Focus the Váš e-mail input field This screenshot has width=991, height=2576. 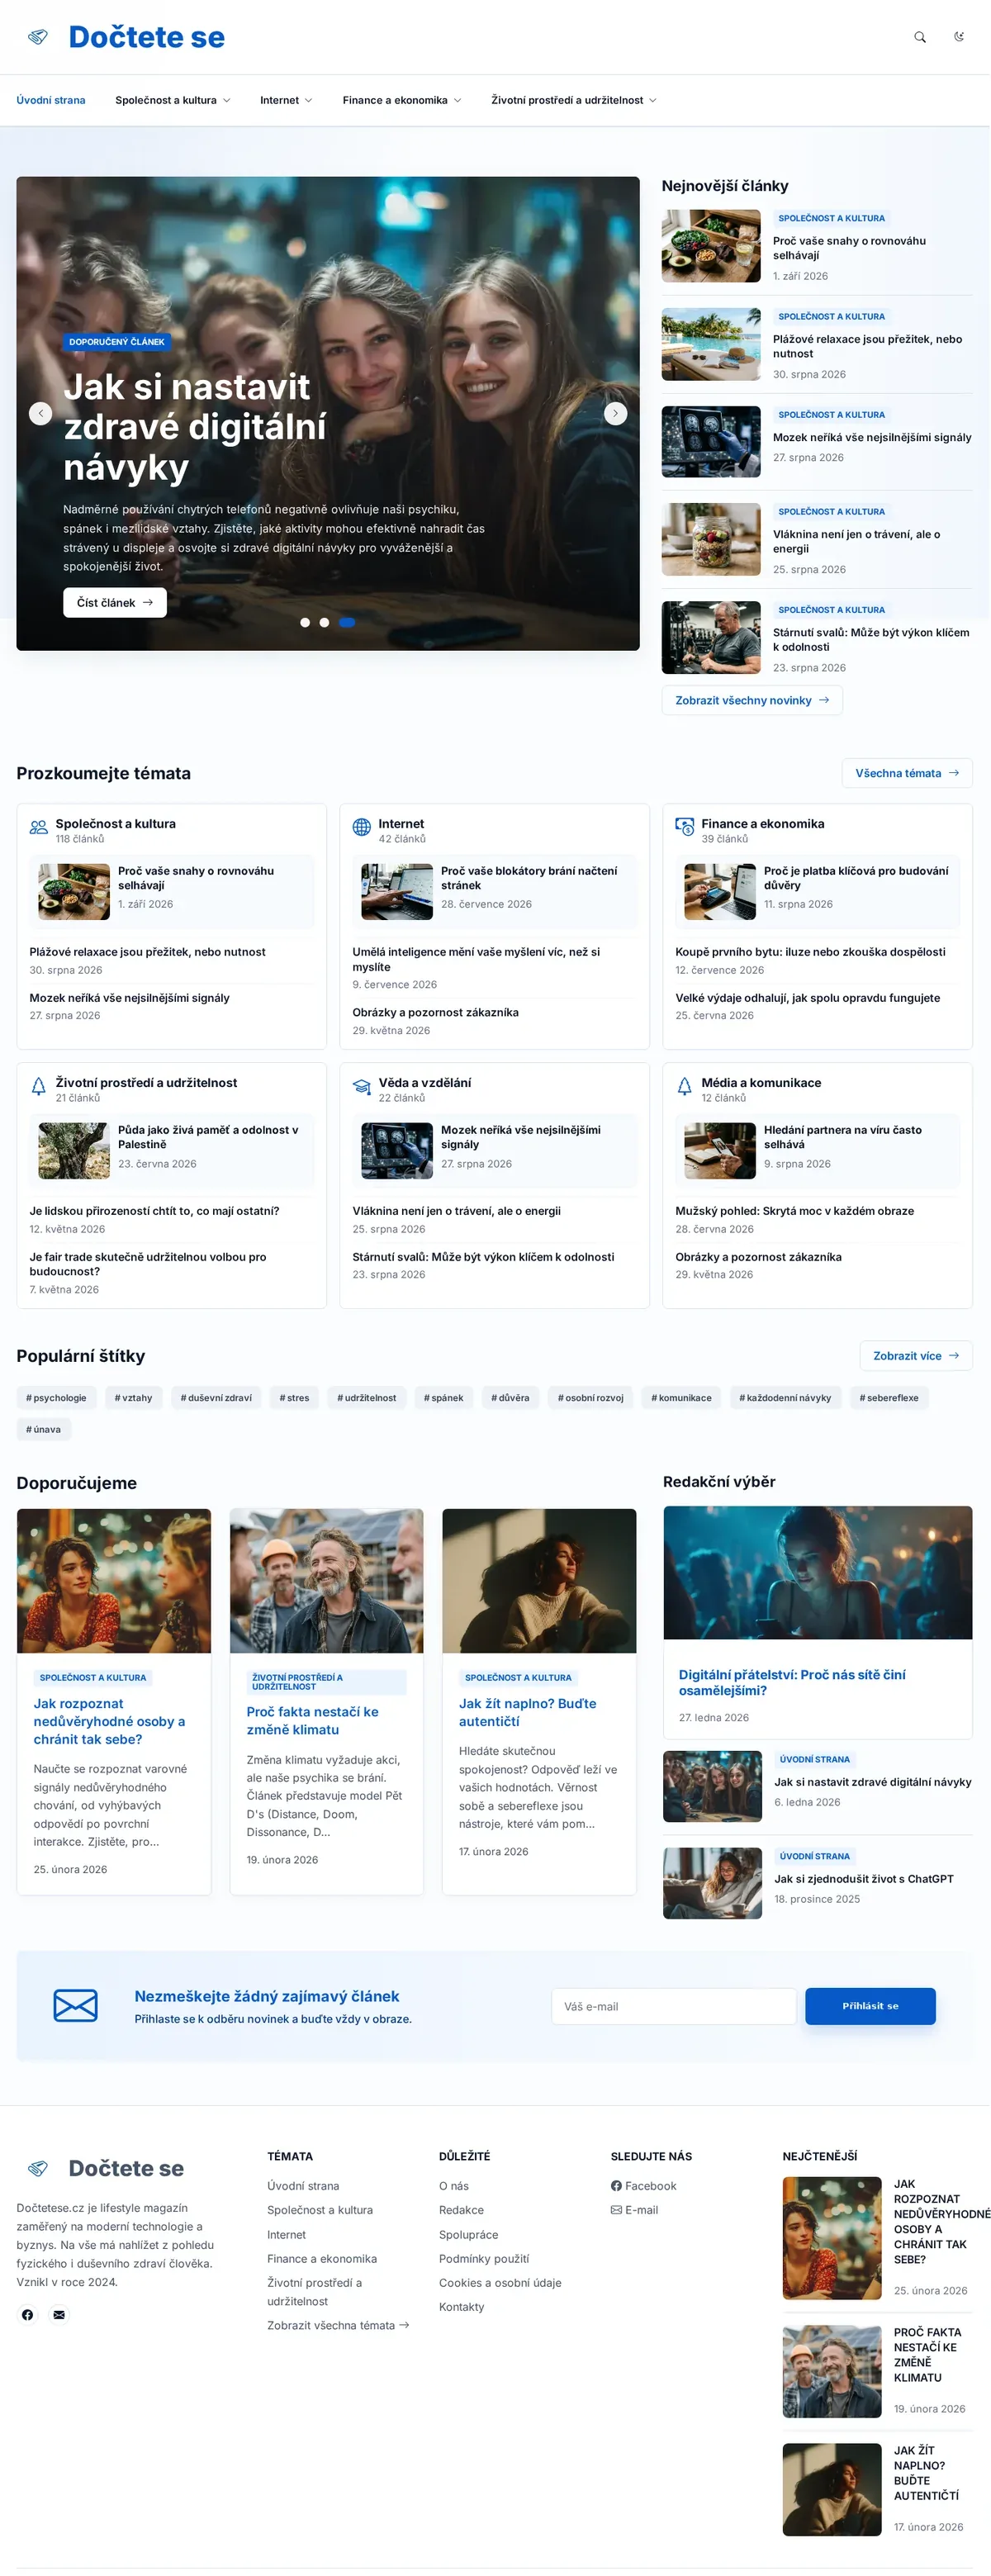click(674, 2006)
